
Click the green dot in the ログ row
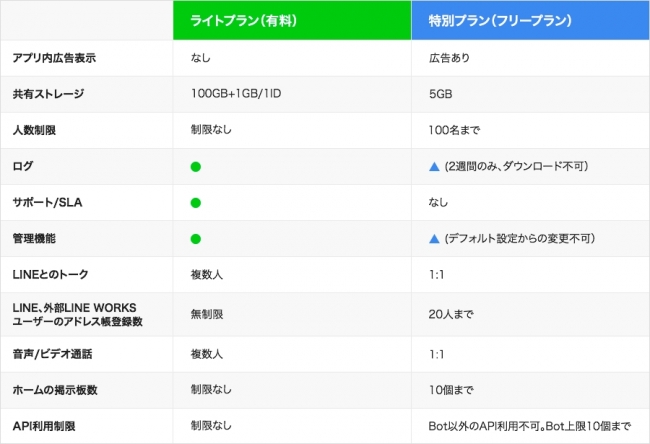click(x=196, y=167)
